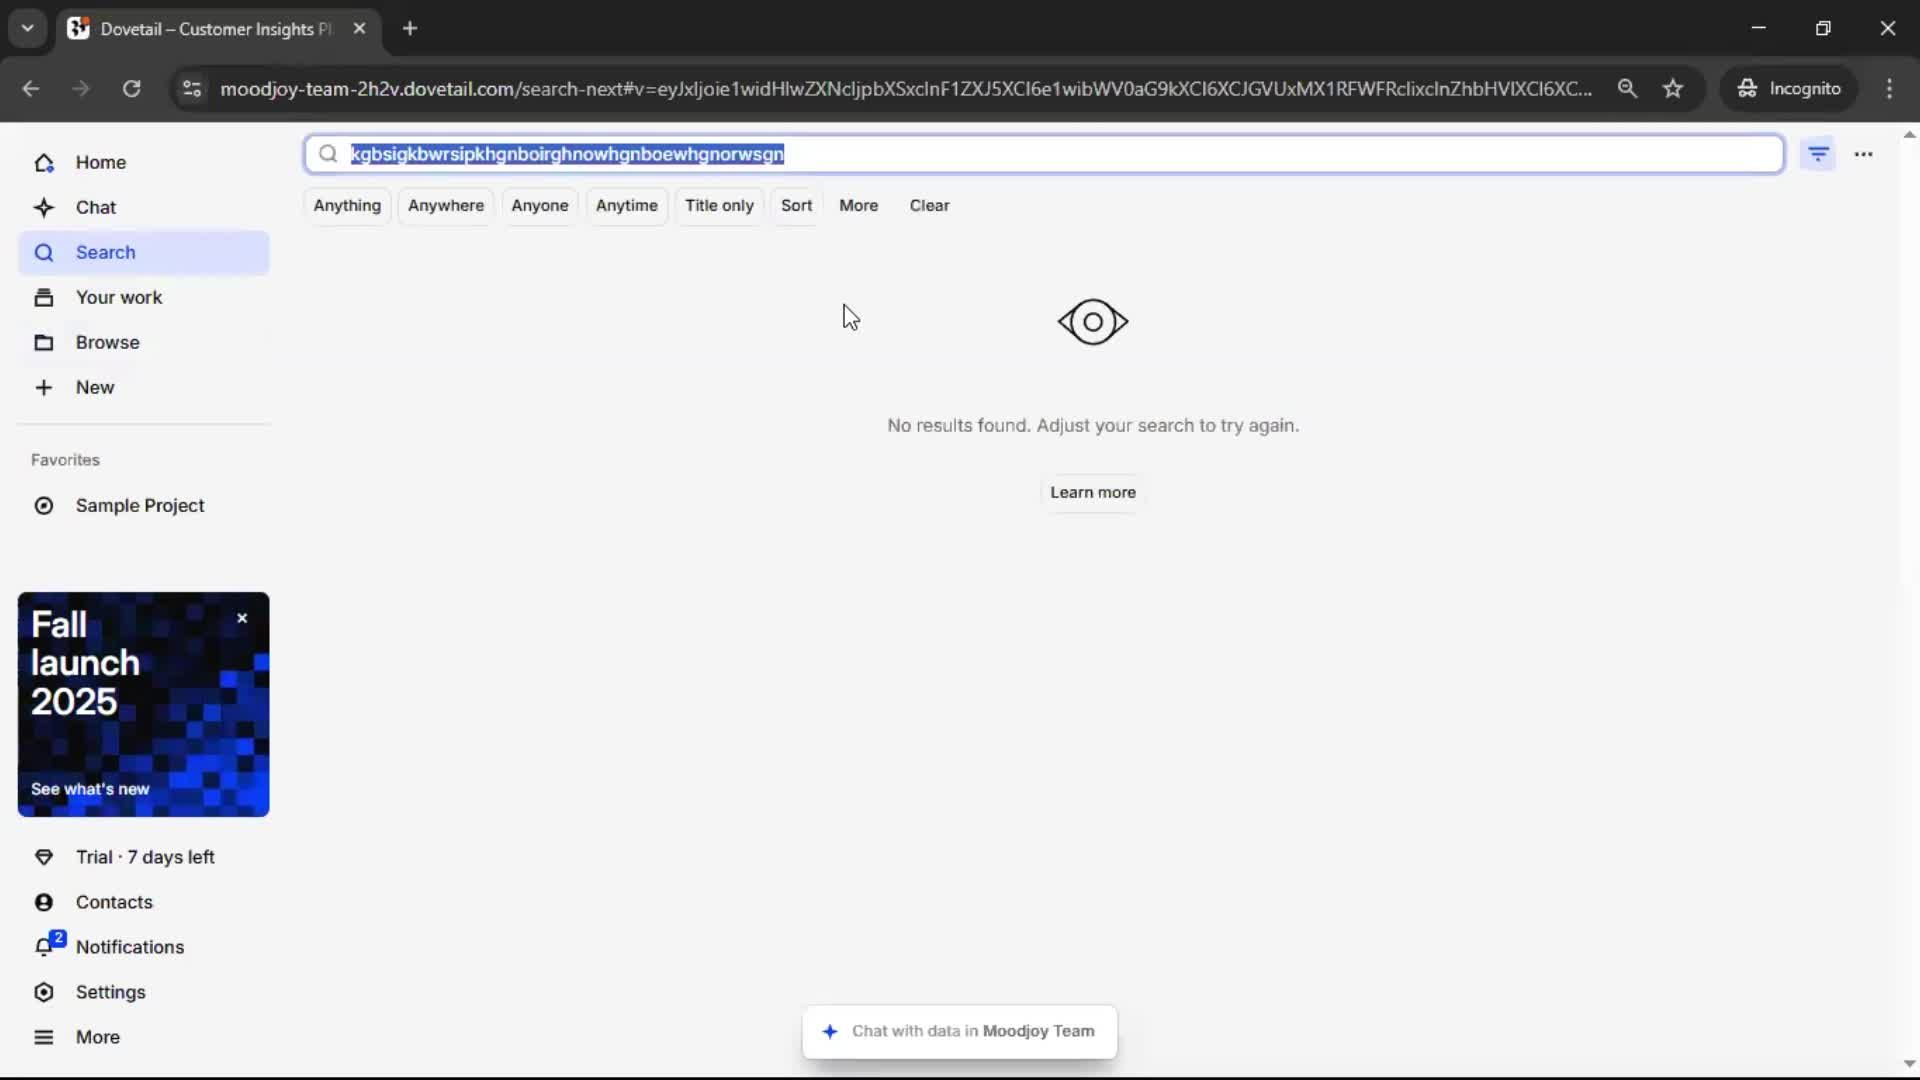Dismiss the Fall launch 2025 banner
This screenshot has width=1920, height=1080.
242,618
